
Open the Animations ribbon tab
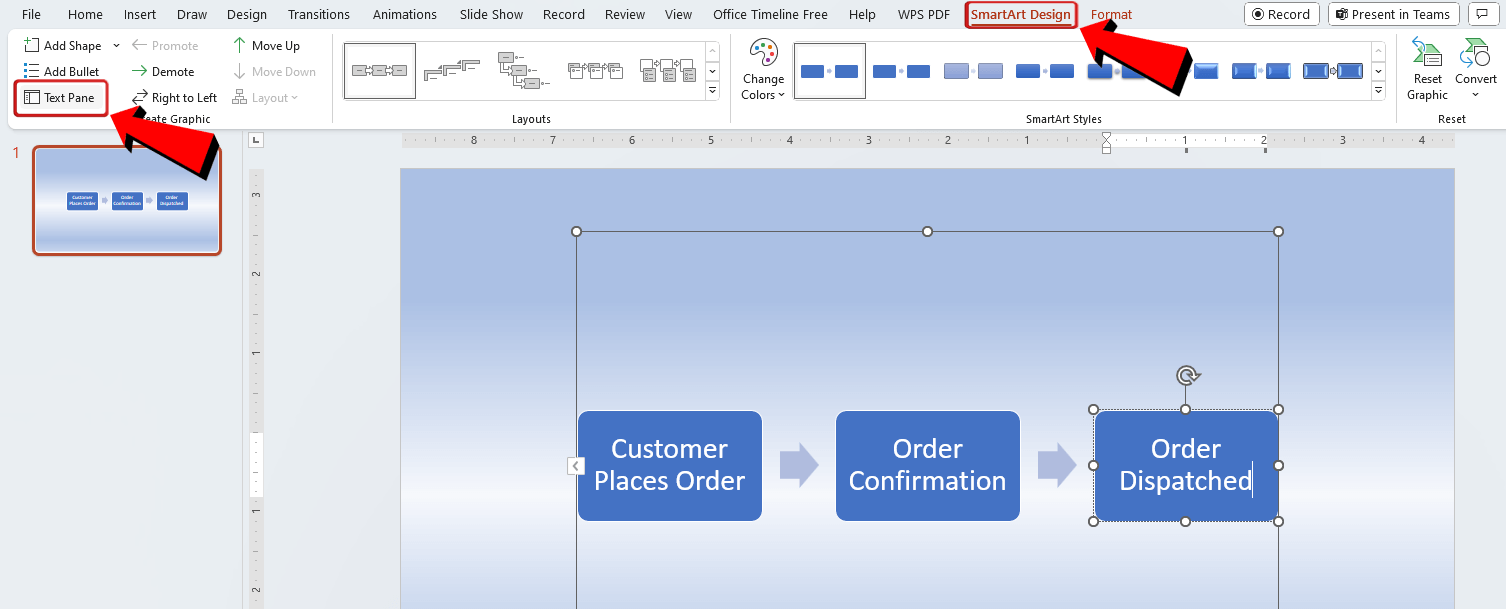[x=404, y=14]
